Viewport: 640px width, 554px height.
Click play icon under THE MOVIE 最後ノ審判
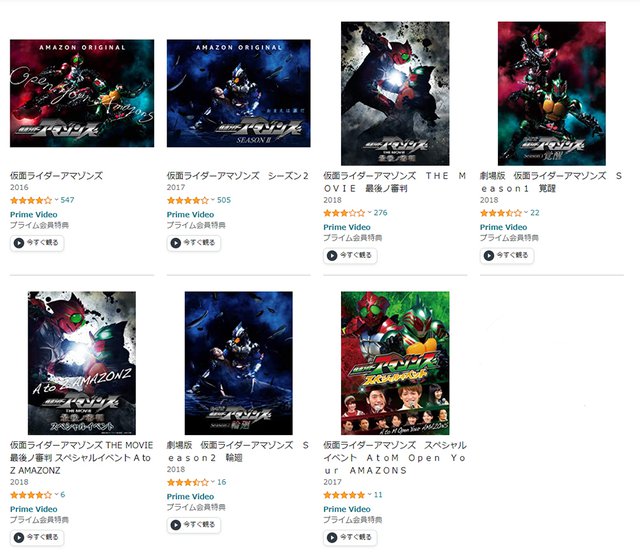[332, 256]
